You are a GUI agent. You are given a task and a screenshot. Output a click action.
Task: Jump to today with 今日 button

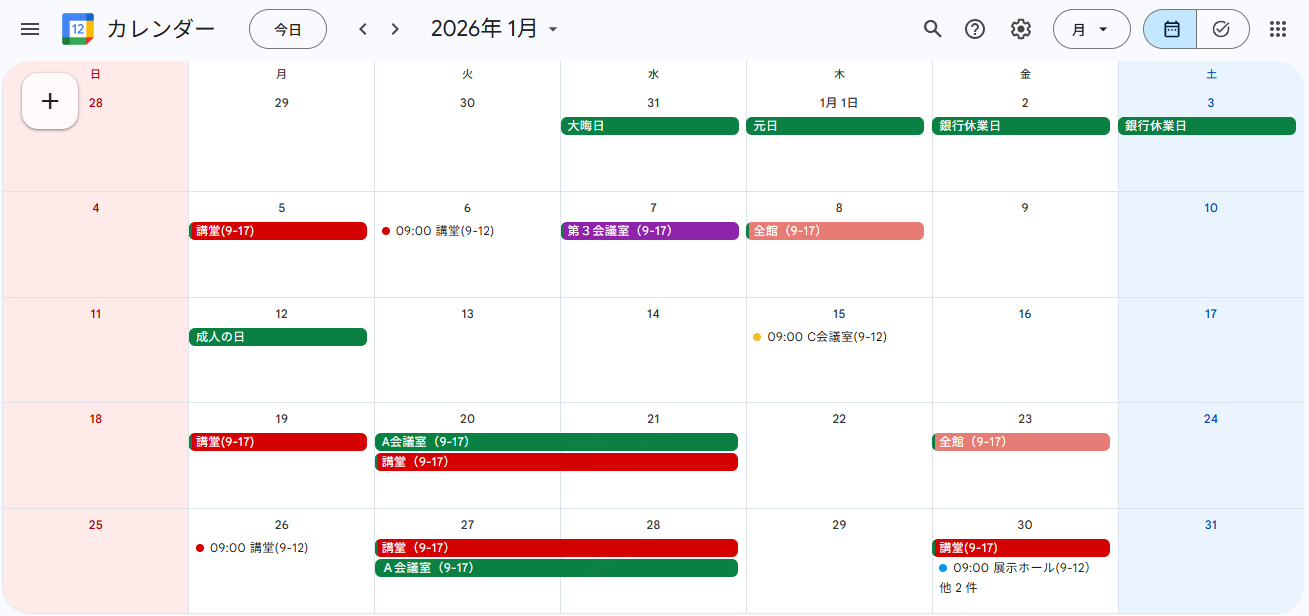(x=288, y=29)
